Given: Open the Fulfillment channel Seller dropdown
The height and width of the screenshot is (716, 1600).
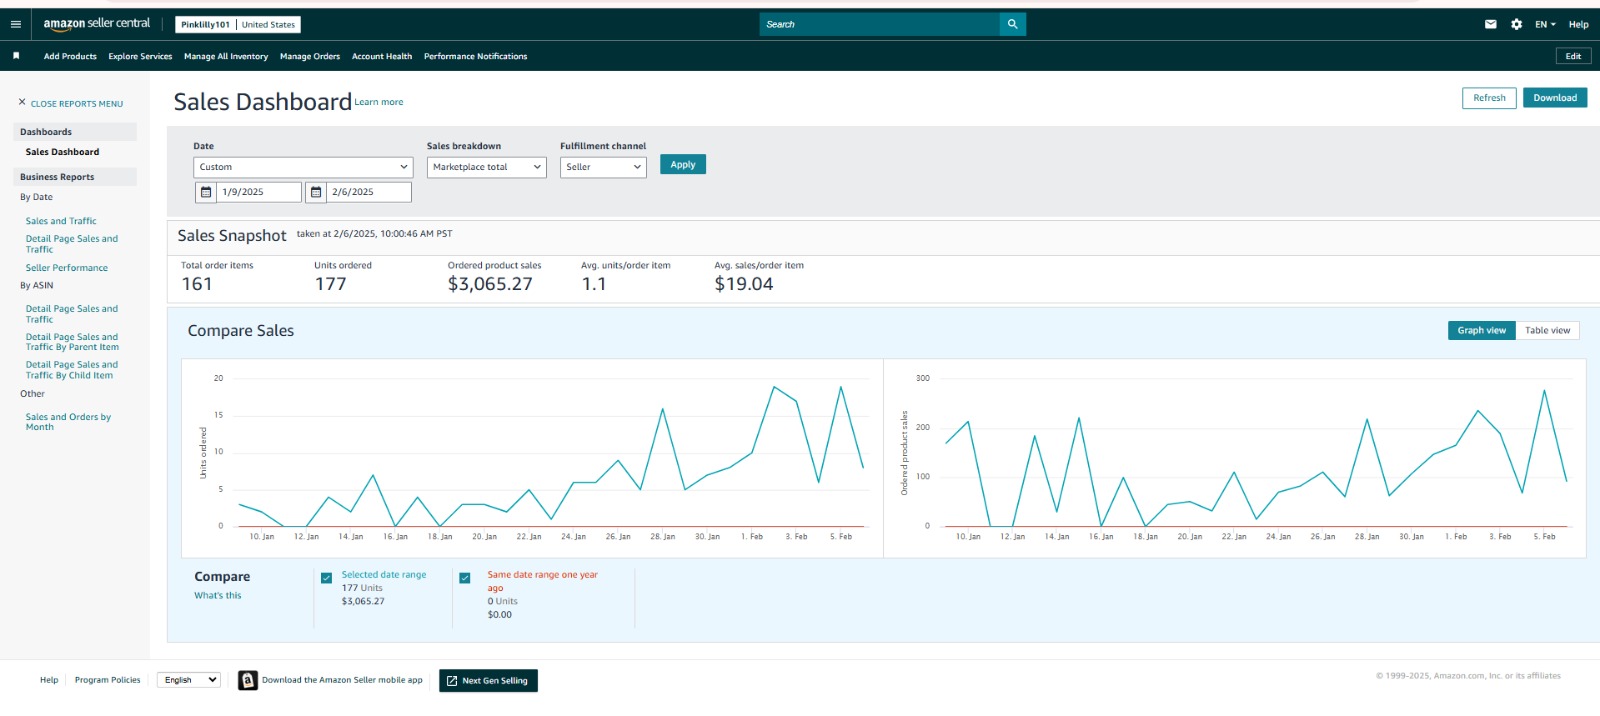Looking at the screenshot, I should click(603, 167).
